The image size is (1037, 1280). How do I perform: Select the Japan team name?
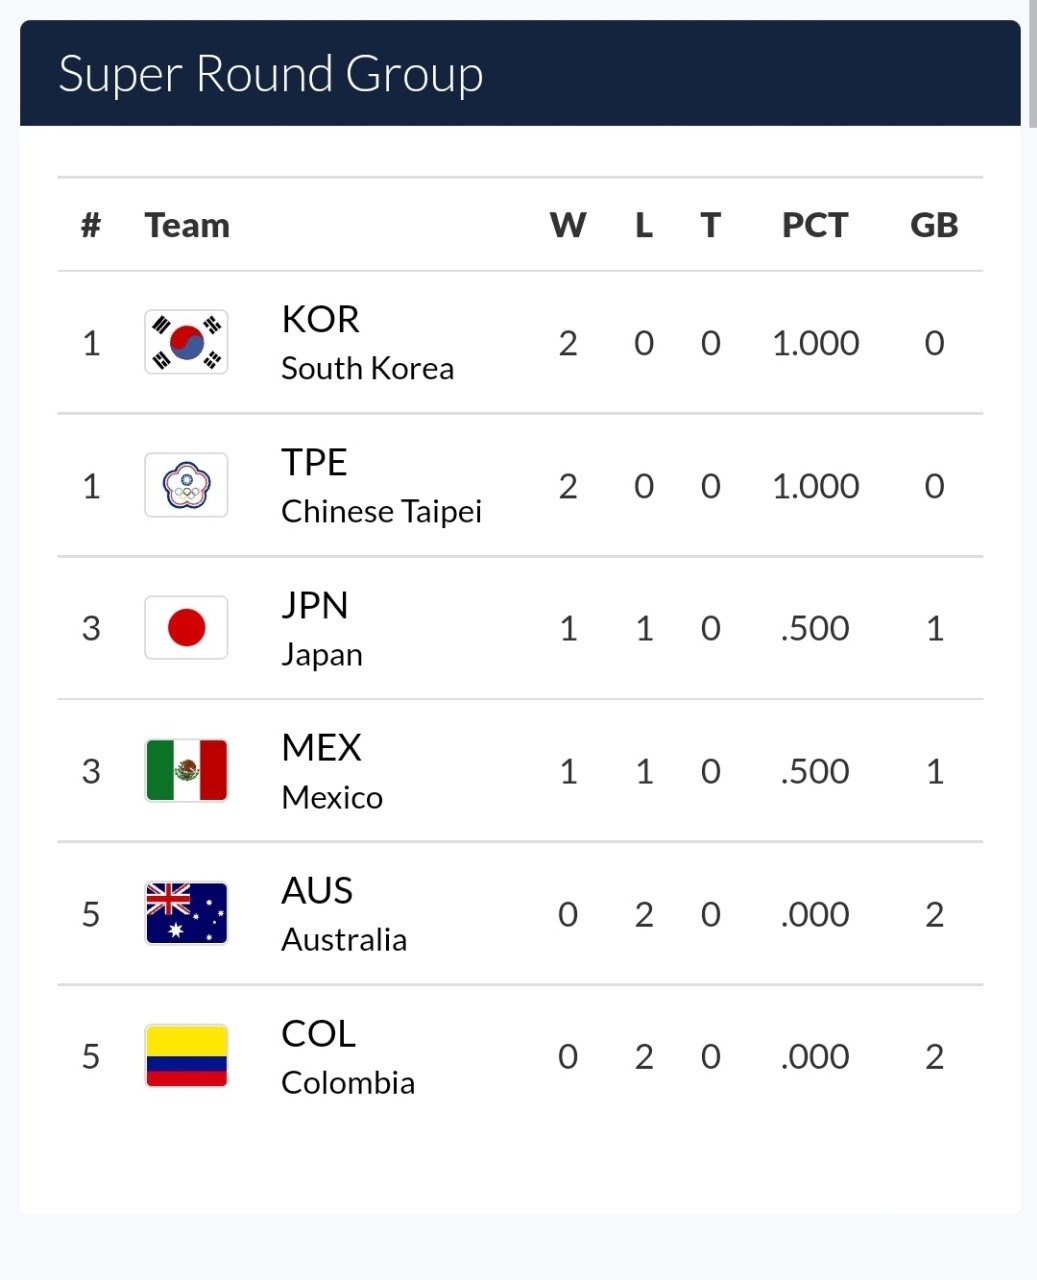[x=321, y=629]
